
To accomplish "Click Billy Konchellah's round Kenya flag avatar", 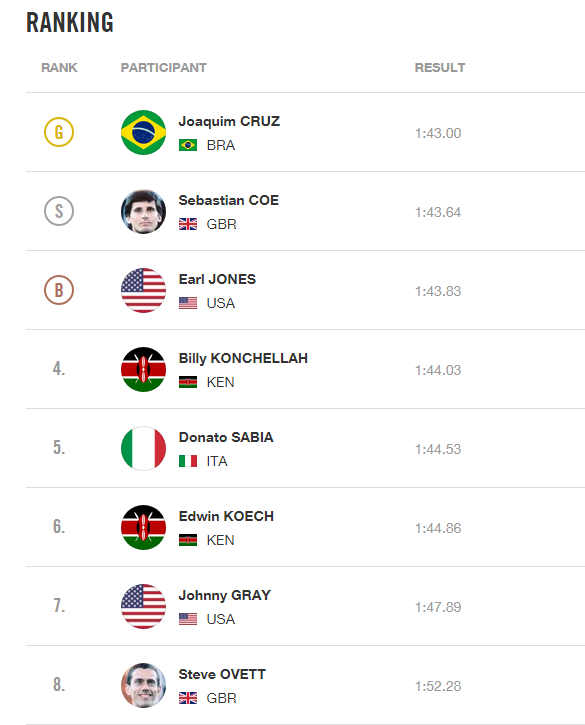I will click(x=143, y=369).
